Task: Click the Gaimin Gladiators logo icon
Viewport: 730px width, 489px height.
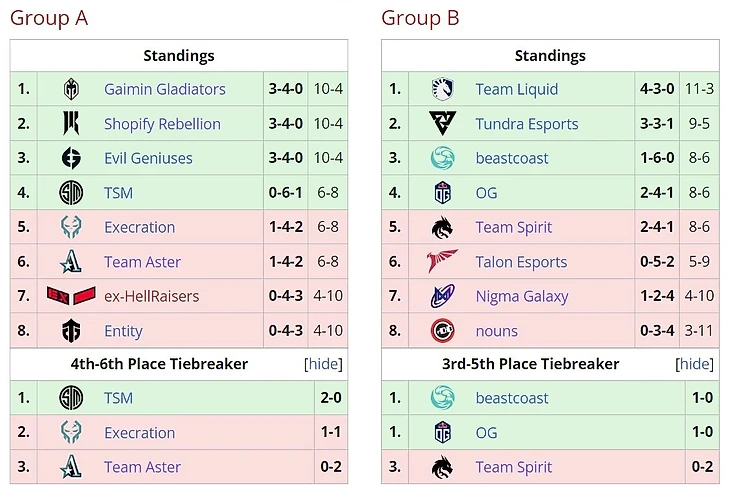Action: pyautogui.click(x=71, y=89)
